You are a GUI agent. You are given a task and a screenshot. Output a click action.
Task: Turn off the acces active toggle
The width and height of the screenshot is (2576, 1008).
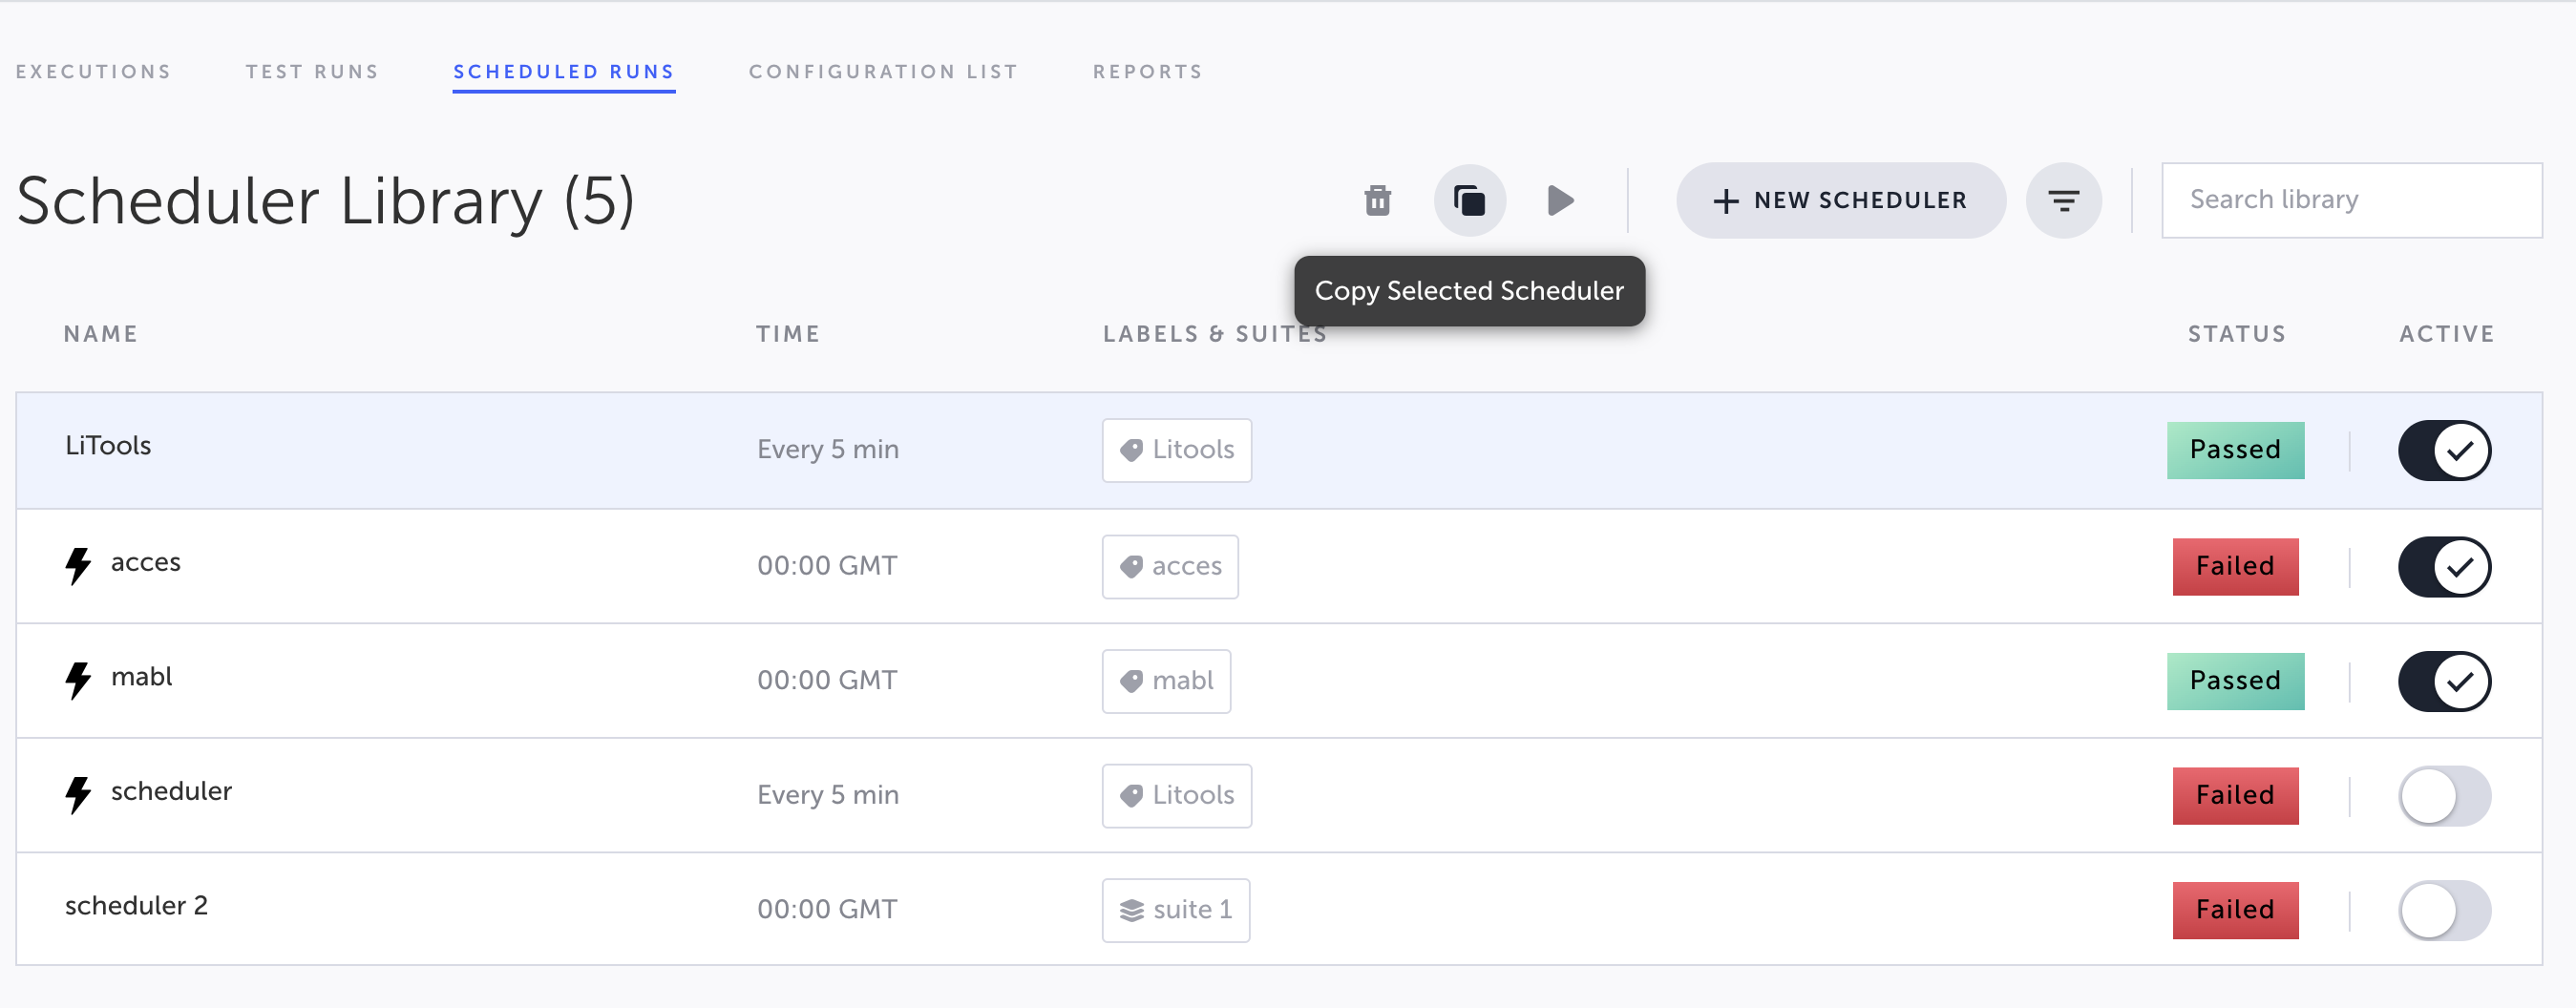(2444, 566)
